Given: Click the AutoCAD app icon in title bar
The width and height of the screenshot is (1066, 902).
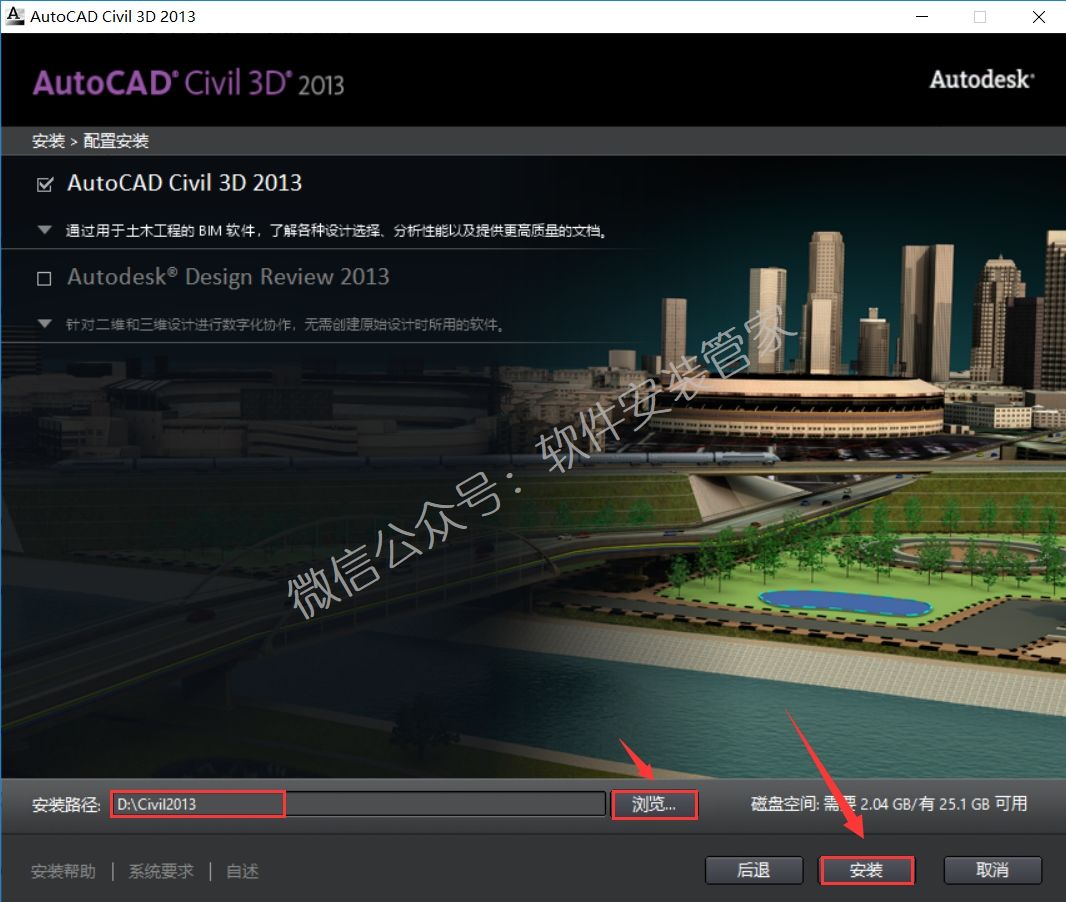Looking at the screenshot, I should click(x=15, y=16).
